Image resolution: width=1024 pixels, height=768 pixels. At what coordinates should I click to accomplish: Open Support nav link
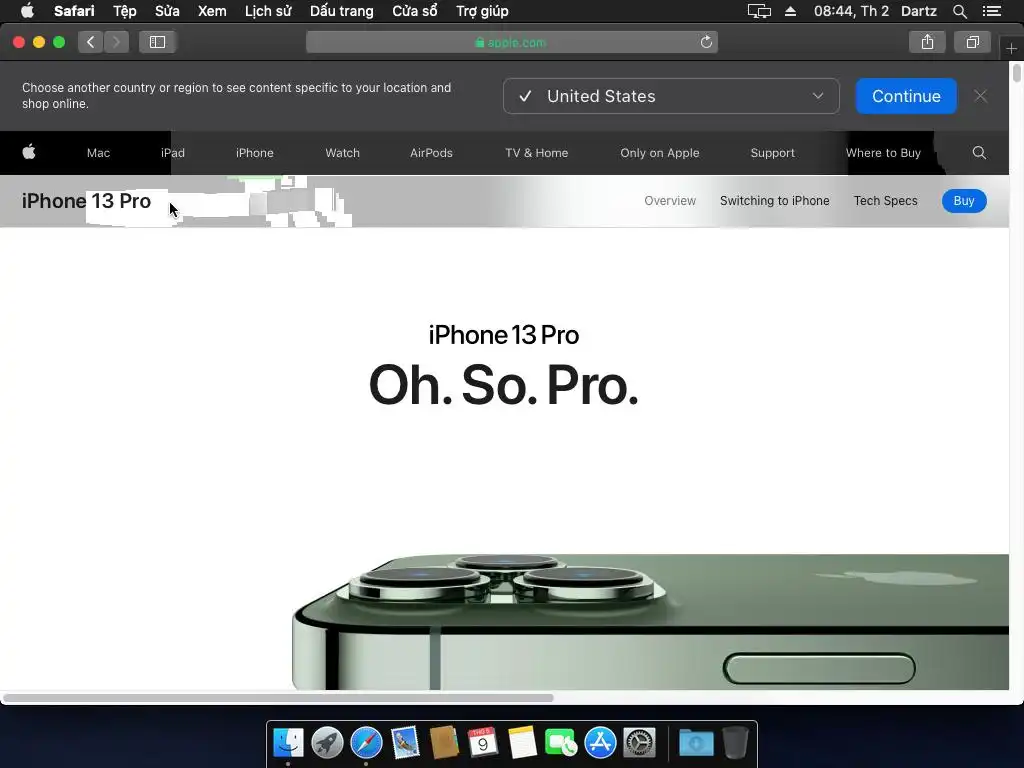pos(773,153)
